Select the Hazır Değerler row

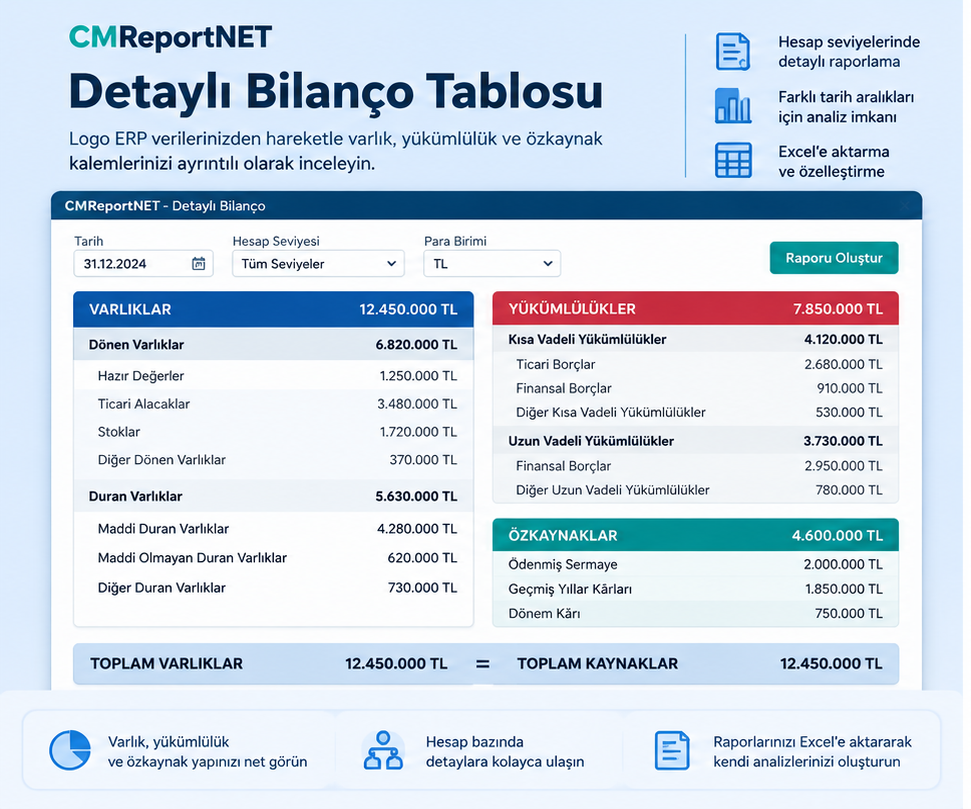(273, 376)
